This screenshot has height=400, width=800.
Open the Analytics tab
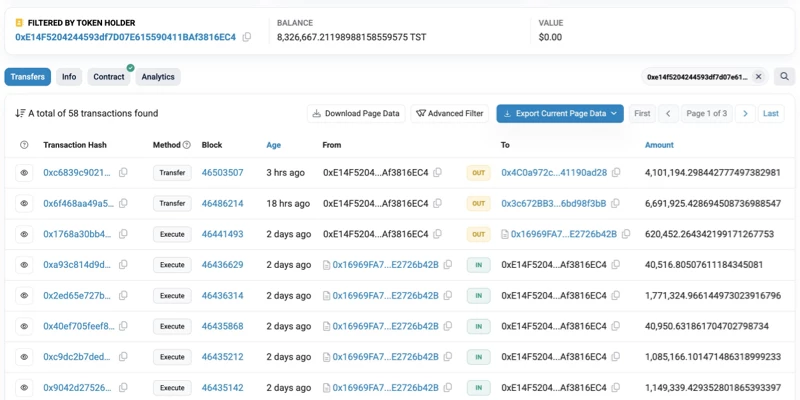158,77
